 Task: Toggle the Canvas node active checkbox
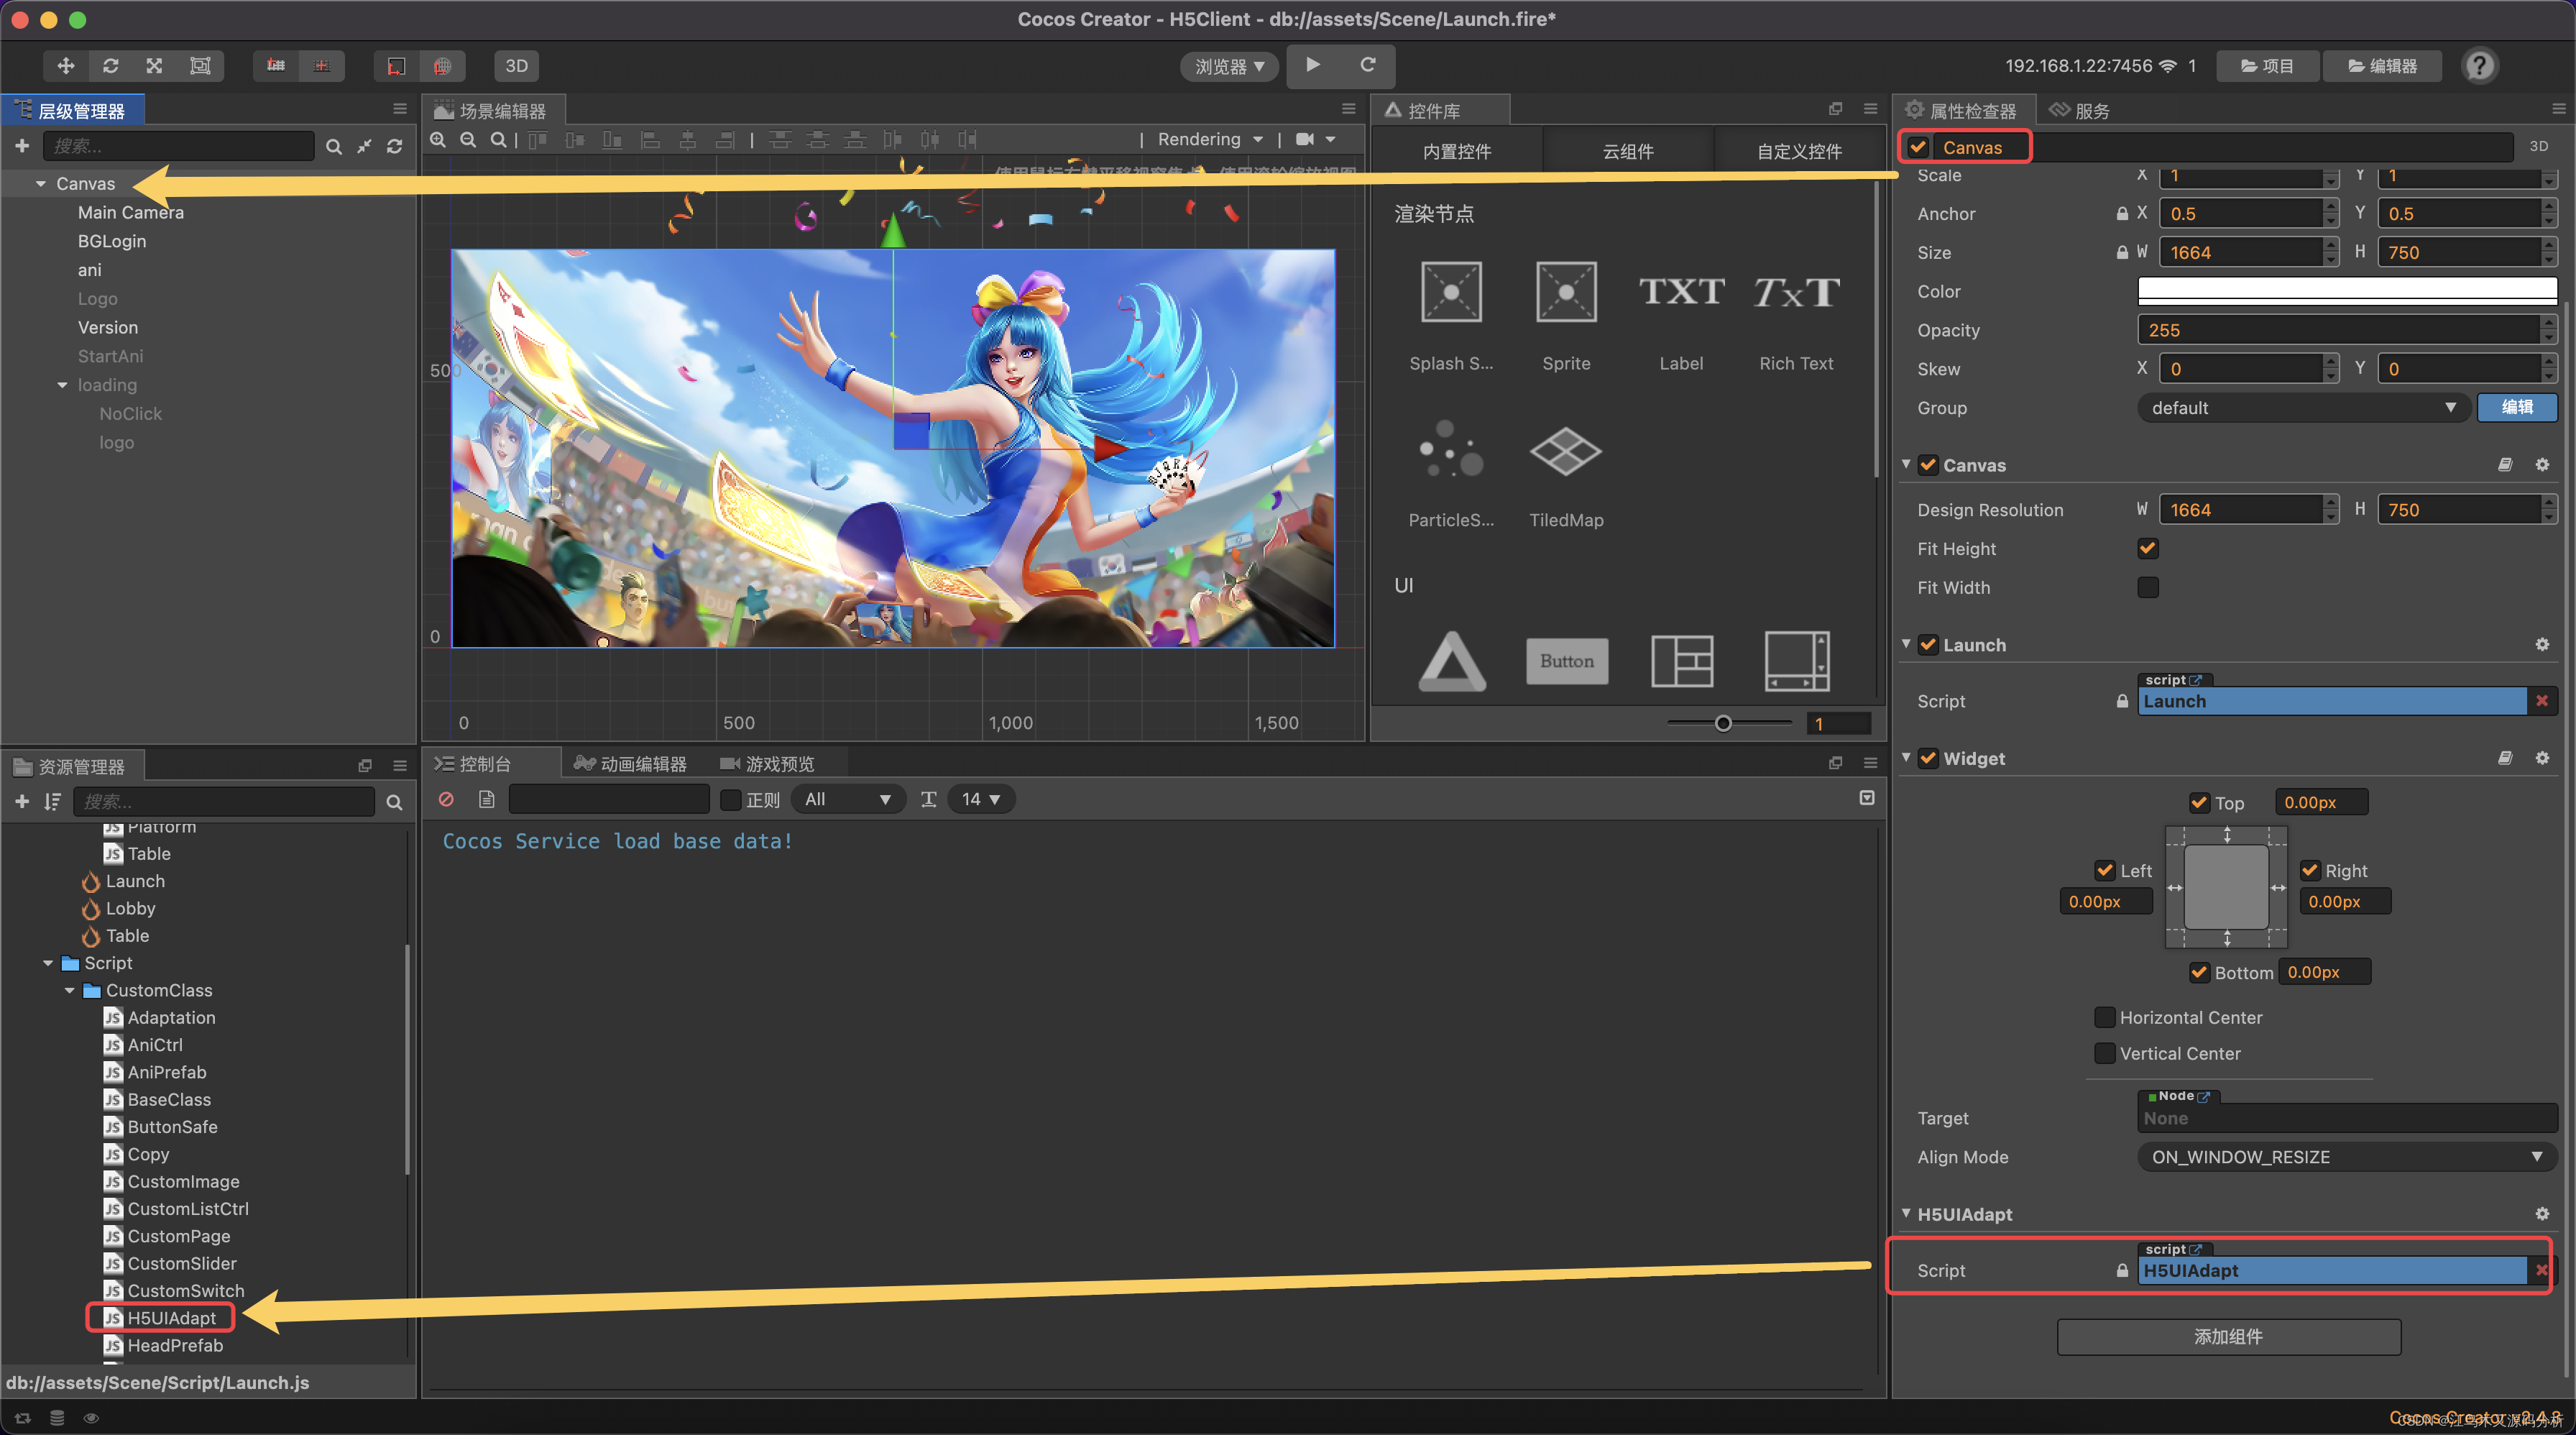[x=1918, y=147]
